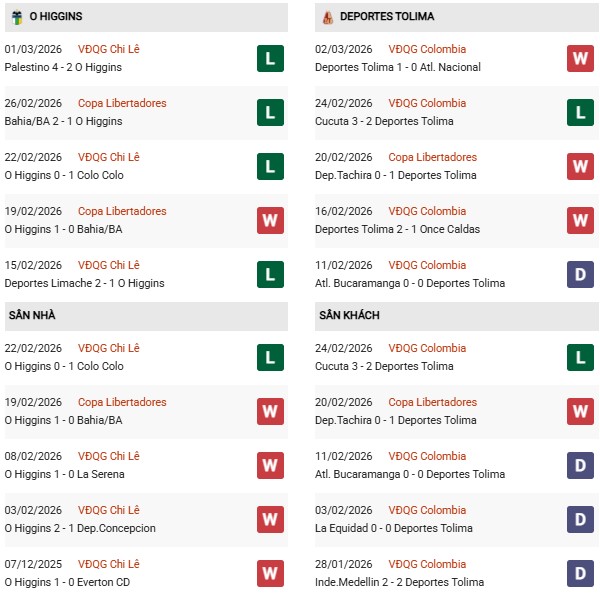The width and height of the screenshot is (600, 594).
Task: Select the SÂN KHÁCH section header
Action: tap(347, 316)
